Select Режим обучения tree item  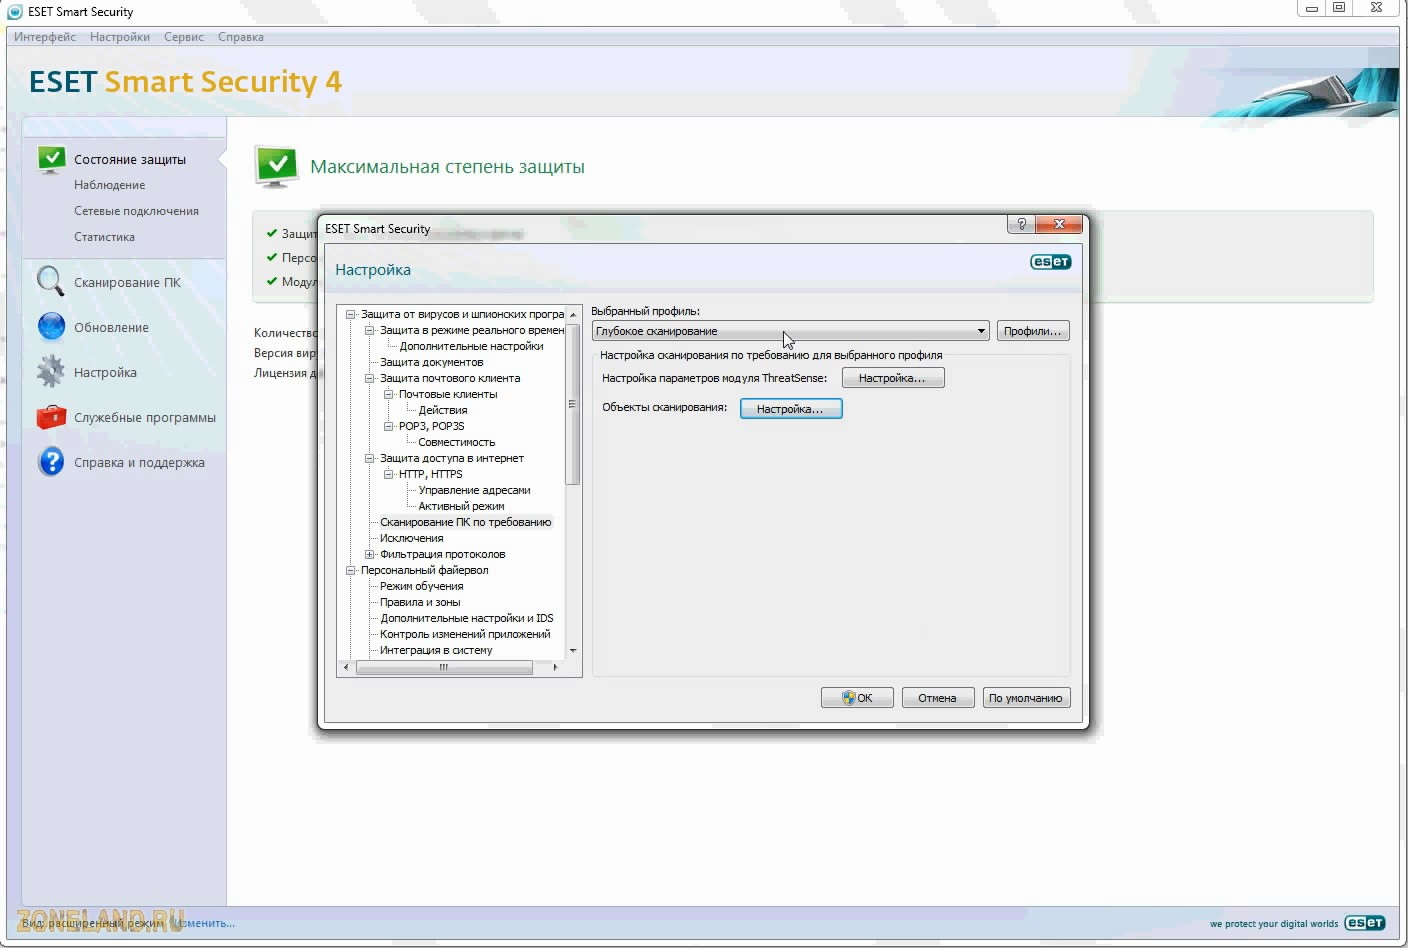(421, 586)
